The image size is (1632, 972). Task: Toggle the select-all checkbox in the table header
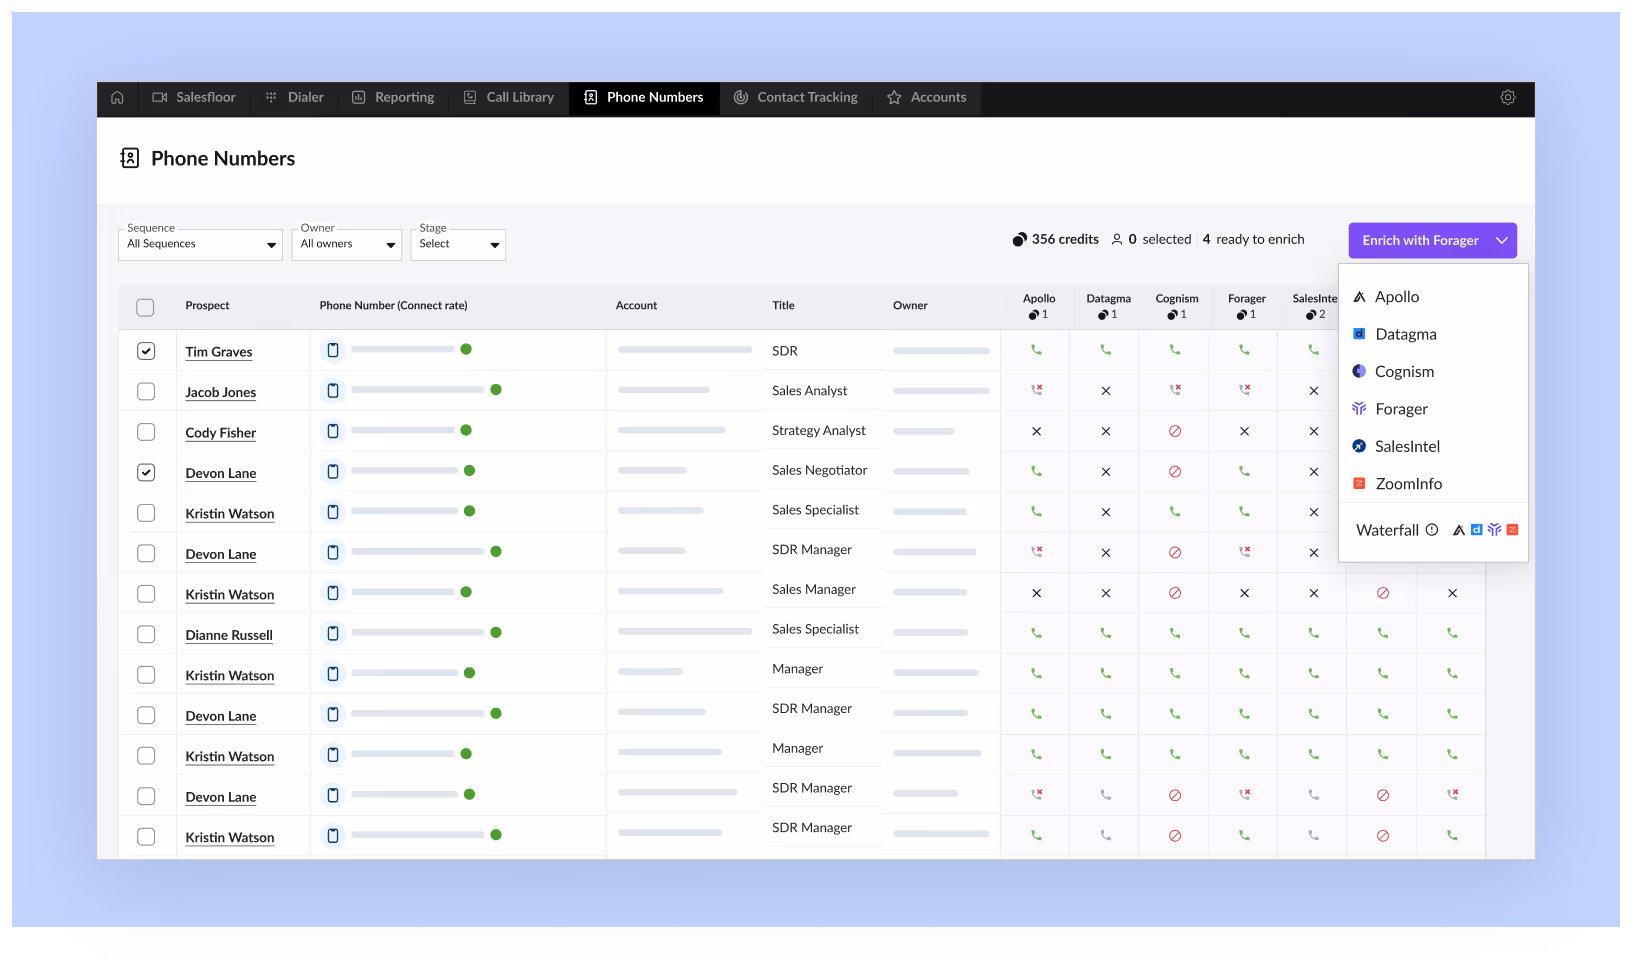tap(146, 307)
